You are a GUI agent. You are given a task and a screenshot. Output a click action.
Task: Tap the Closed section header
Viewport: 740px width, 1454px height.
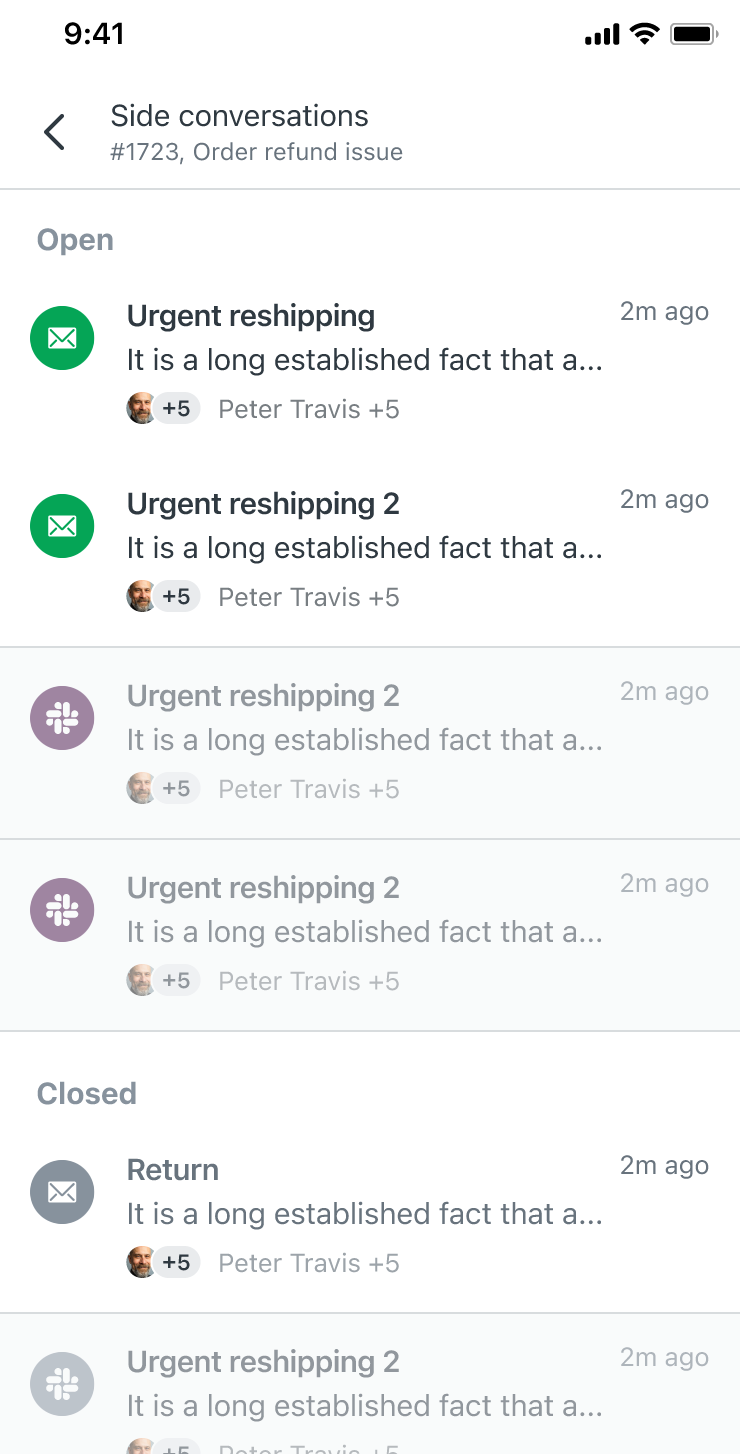click(x=87, y=1093)
